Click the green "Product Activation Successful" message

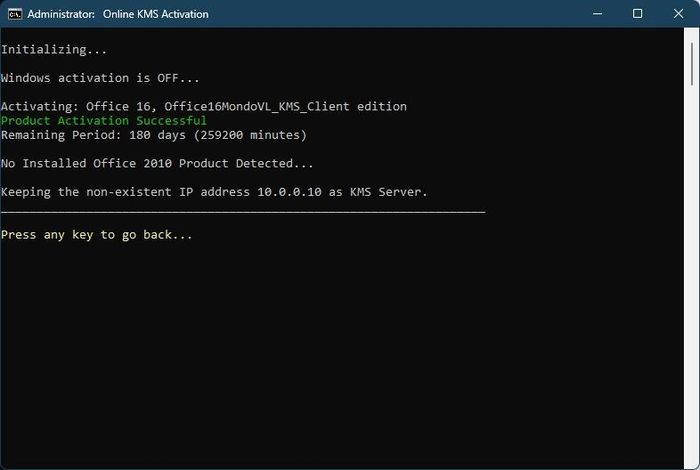tap(104, 120)
